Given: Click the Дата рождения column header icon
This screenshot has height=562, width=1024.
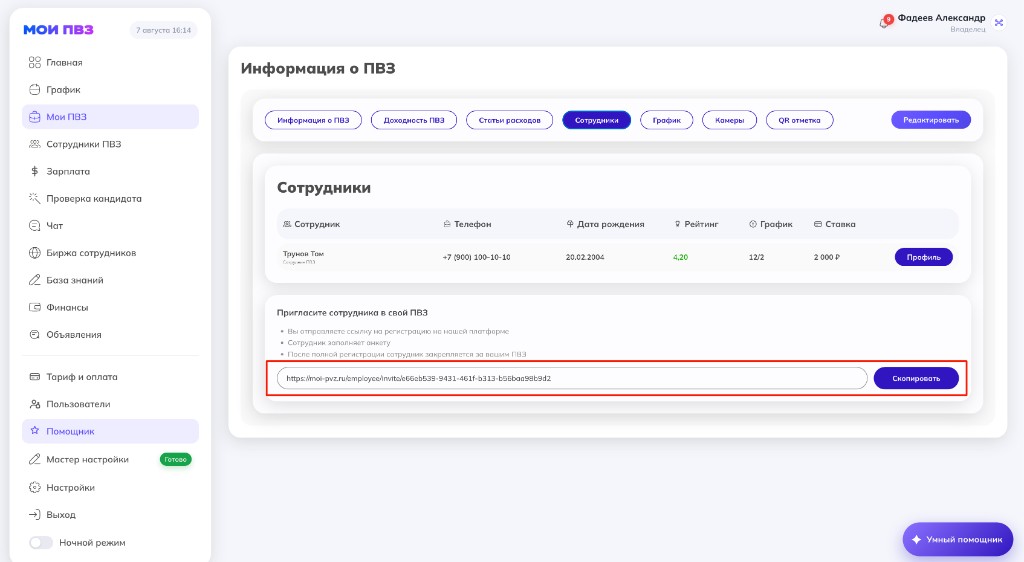Looking at the screenshot, I should click(x=570, y=224).
